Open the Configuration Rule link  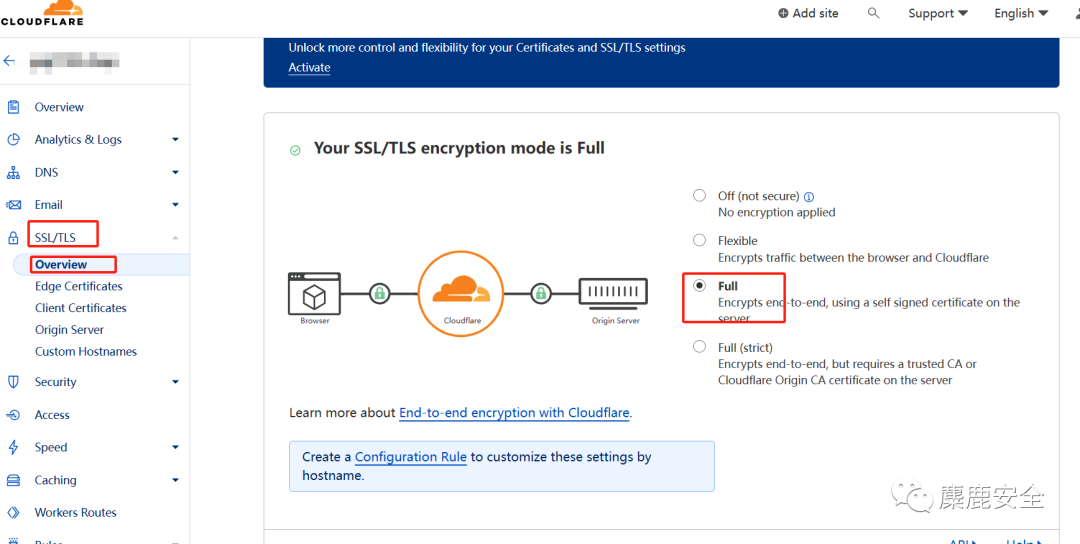pyautogui.click(x=411, y=457)
